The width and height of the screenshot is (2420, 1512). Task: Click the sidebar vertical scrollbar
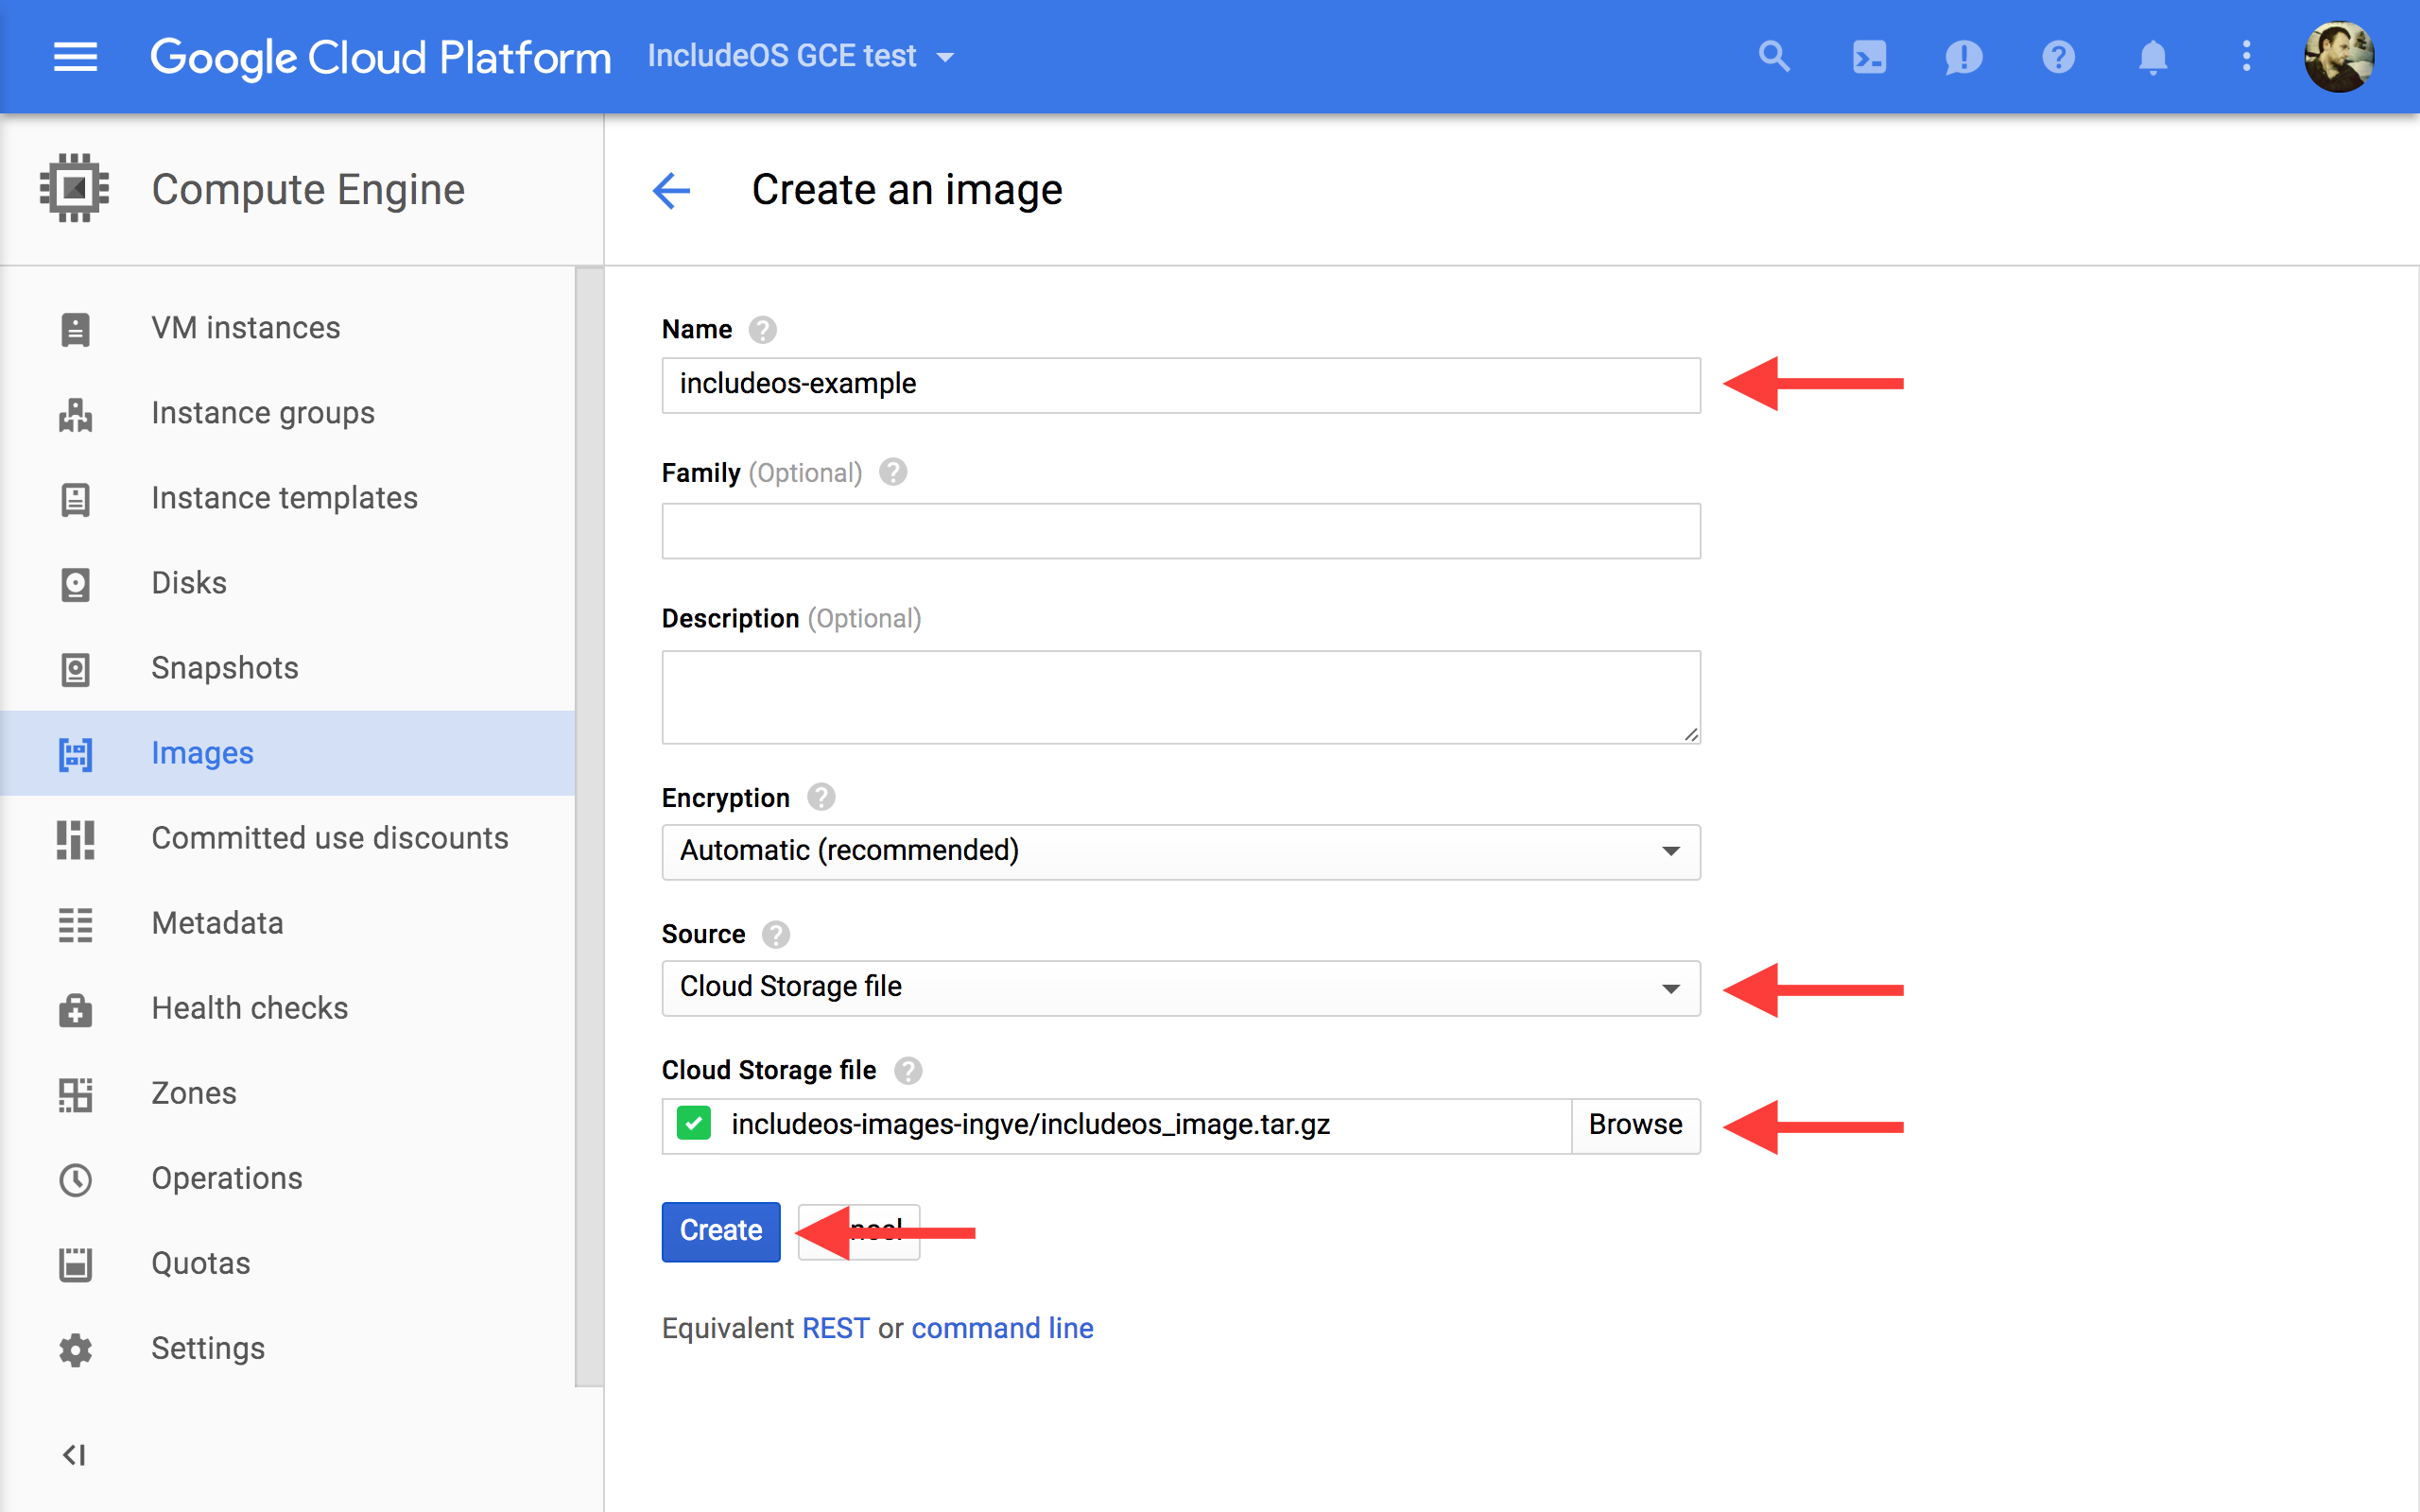pos(589,827)
